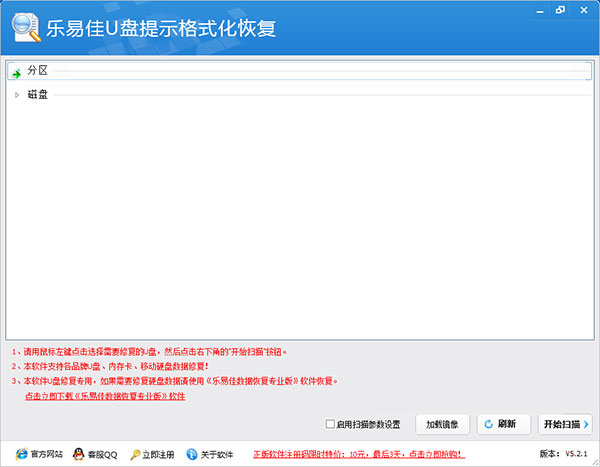This screenshot has height=467, width=600.
Task: Open the 官方网站 link
Action: (47, 454)
